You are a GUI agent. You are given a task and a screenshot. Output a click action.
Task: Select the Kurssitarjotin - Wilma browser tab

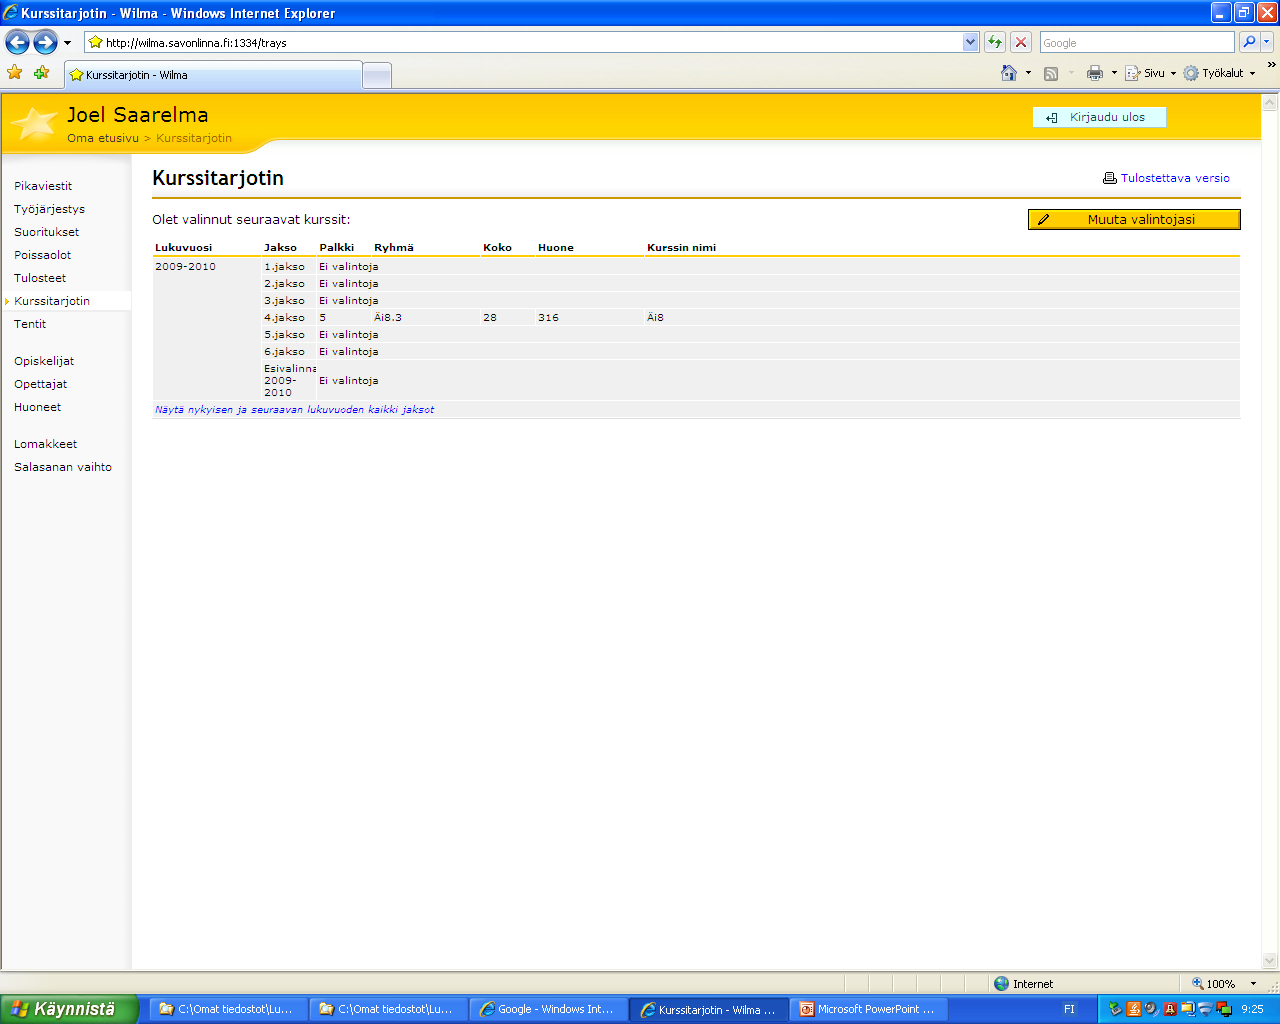point(213,75)
